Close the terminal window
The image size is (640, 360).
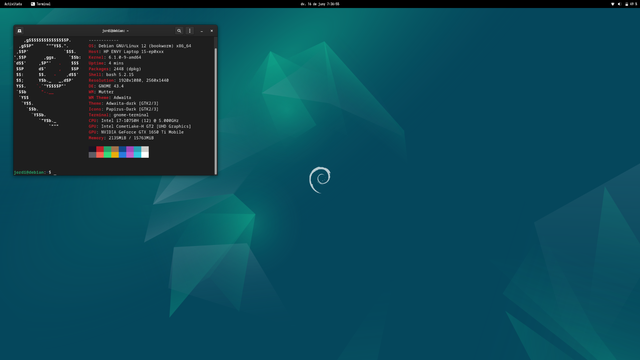coord(211,31)
